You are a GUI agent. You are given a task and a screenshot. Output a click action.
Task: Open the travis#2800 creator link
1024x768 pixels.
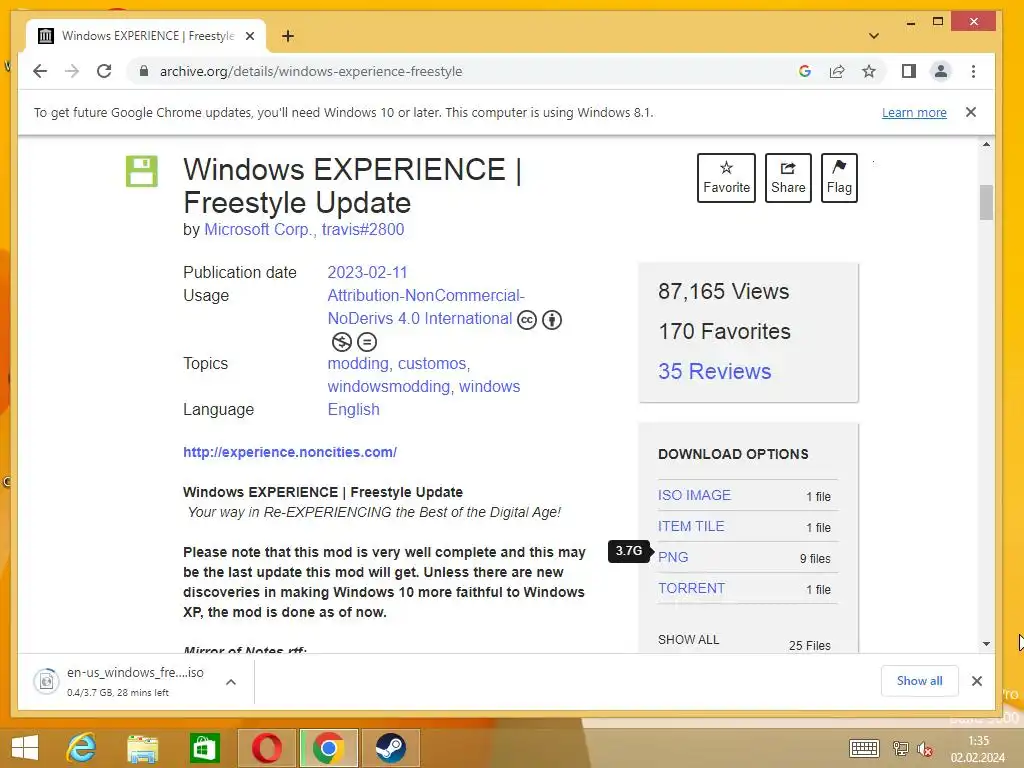(x=362, y=229)
